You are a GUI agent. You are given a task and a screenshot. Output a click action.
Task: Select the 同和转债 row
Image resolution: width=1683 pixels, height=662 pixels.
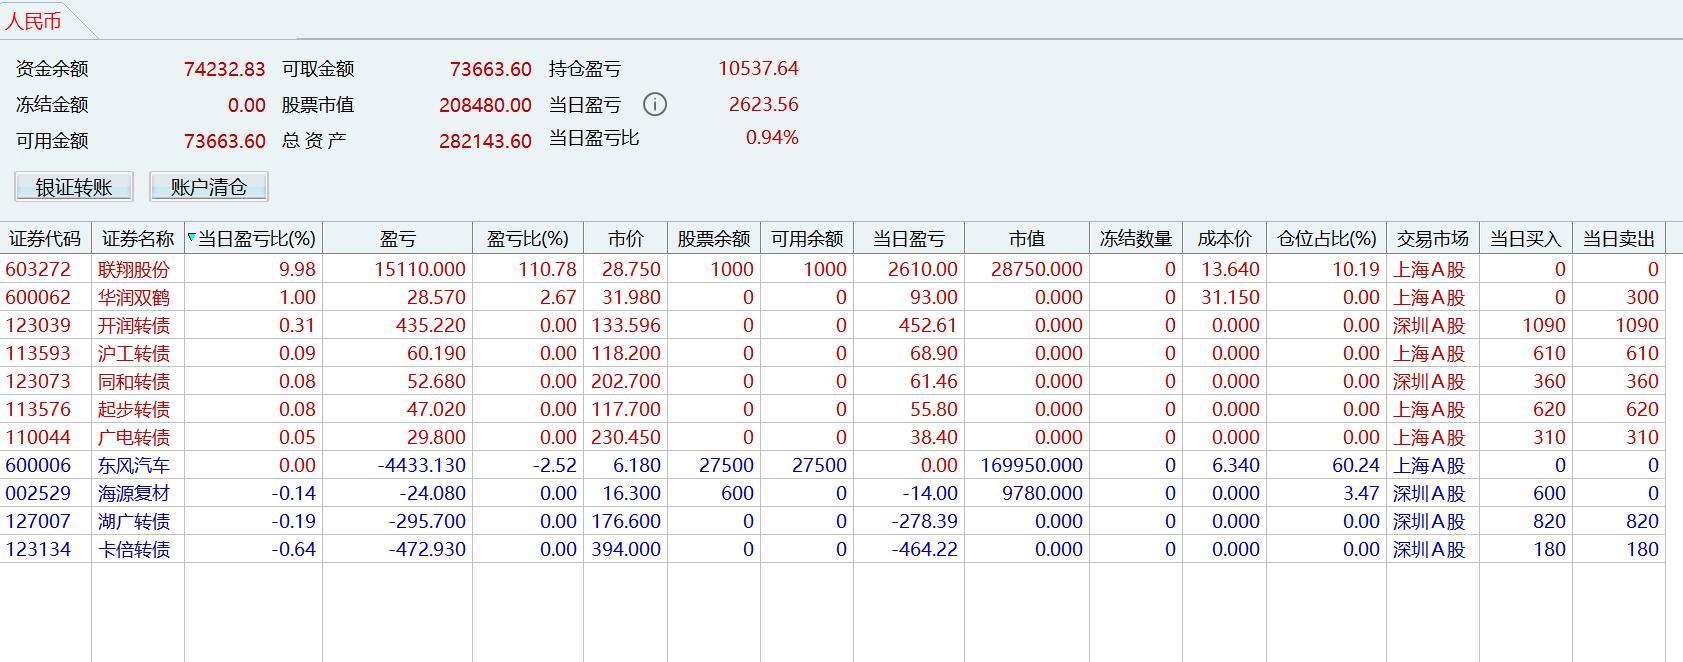click(832, 381)
